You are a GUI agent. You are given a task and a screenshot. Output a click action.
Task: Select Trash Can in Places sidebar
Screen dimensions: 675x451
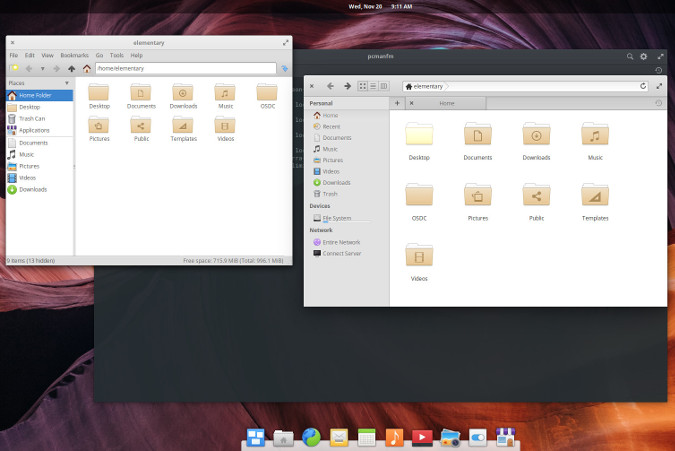point(32,118)
